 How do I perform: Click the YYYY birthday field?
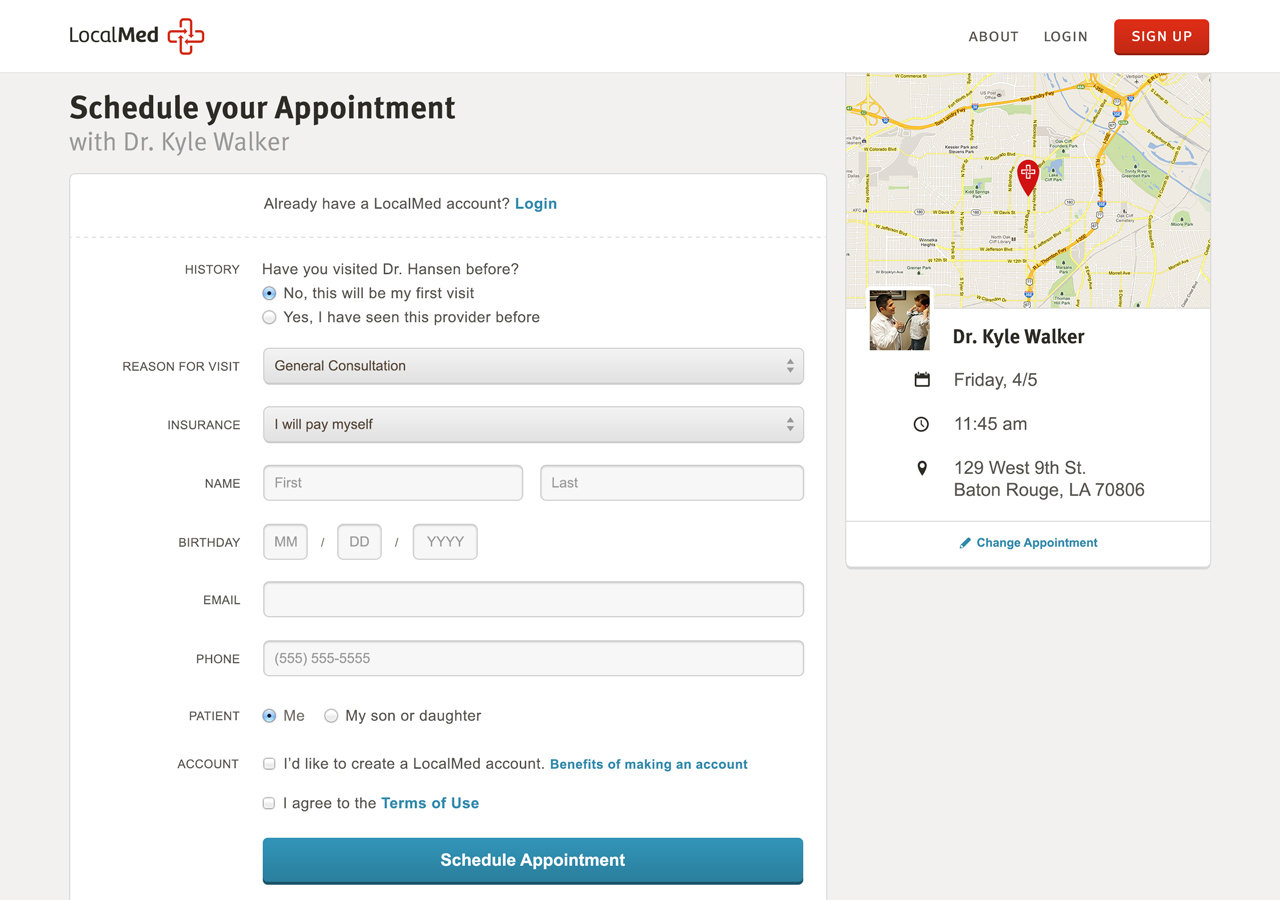(445, 542)
